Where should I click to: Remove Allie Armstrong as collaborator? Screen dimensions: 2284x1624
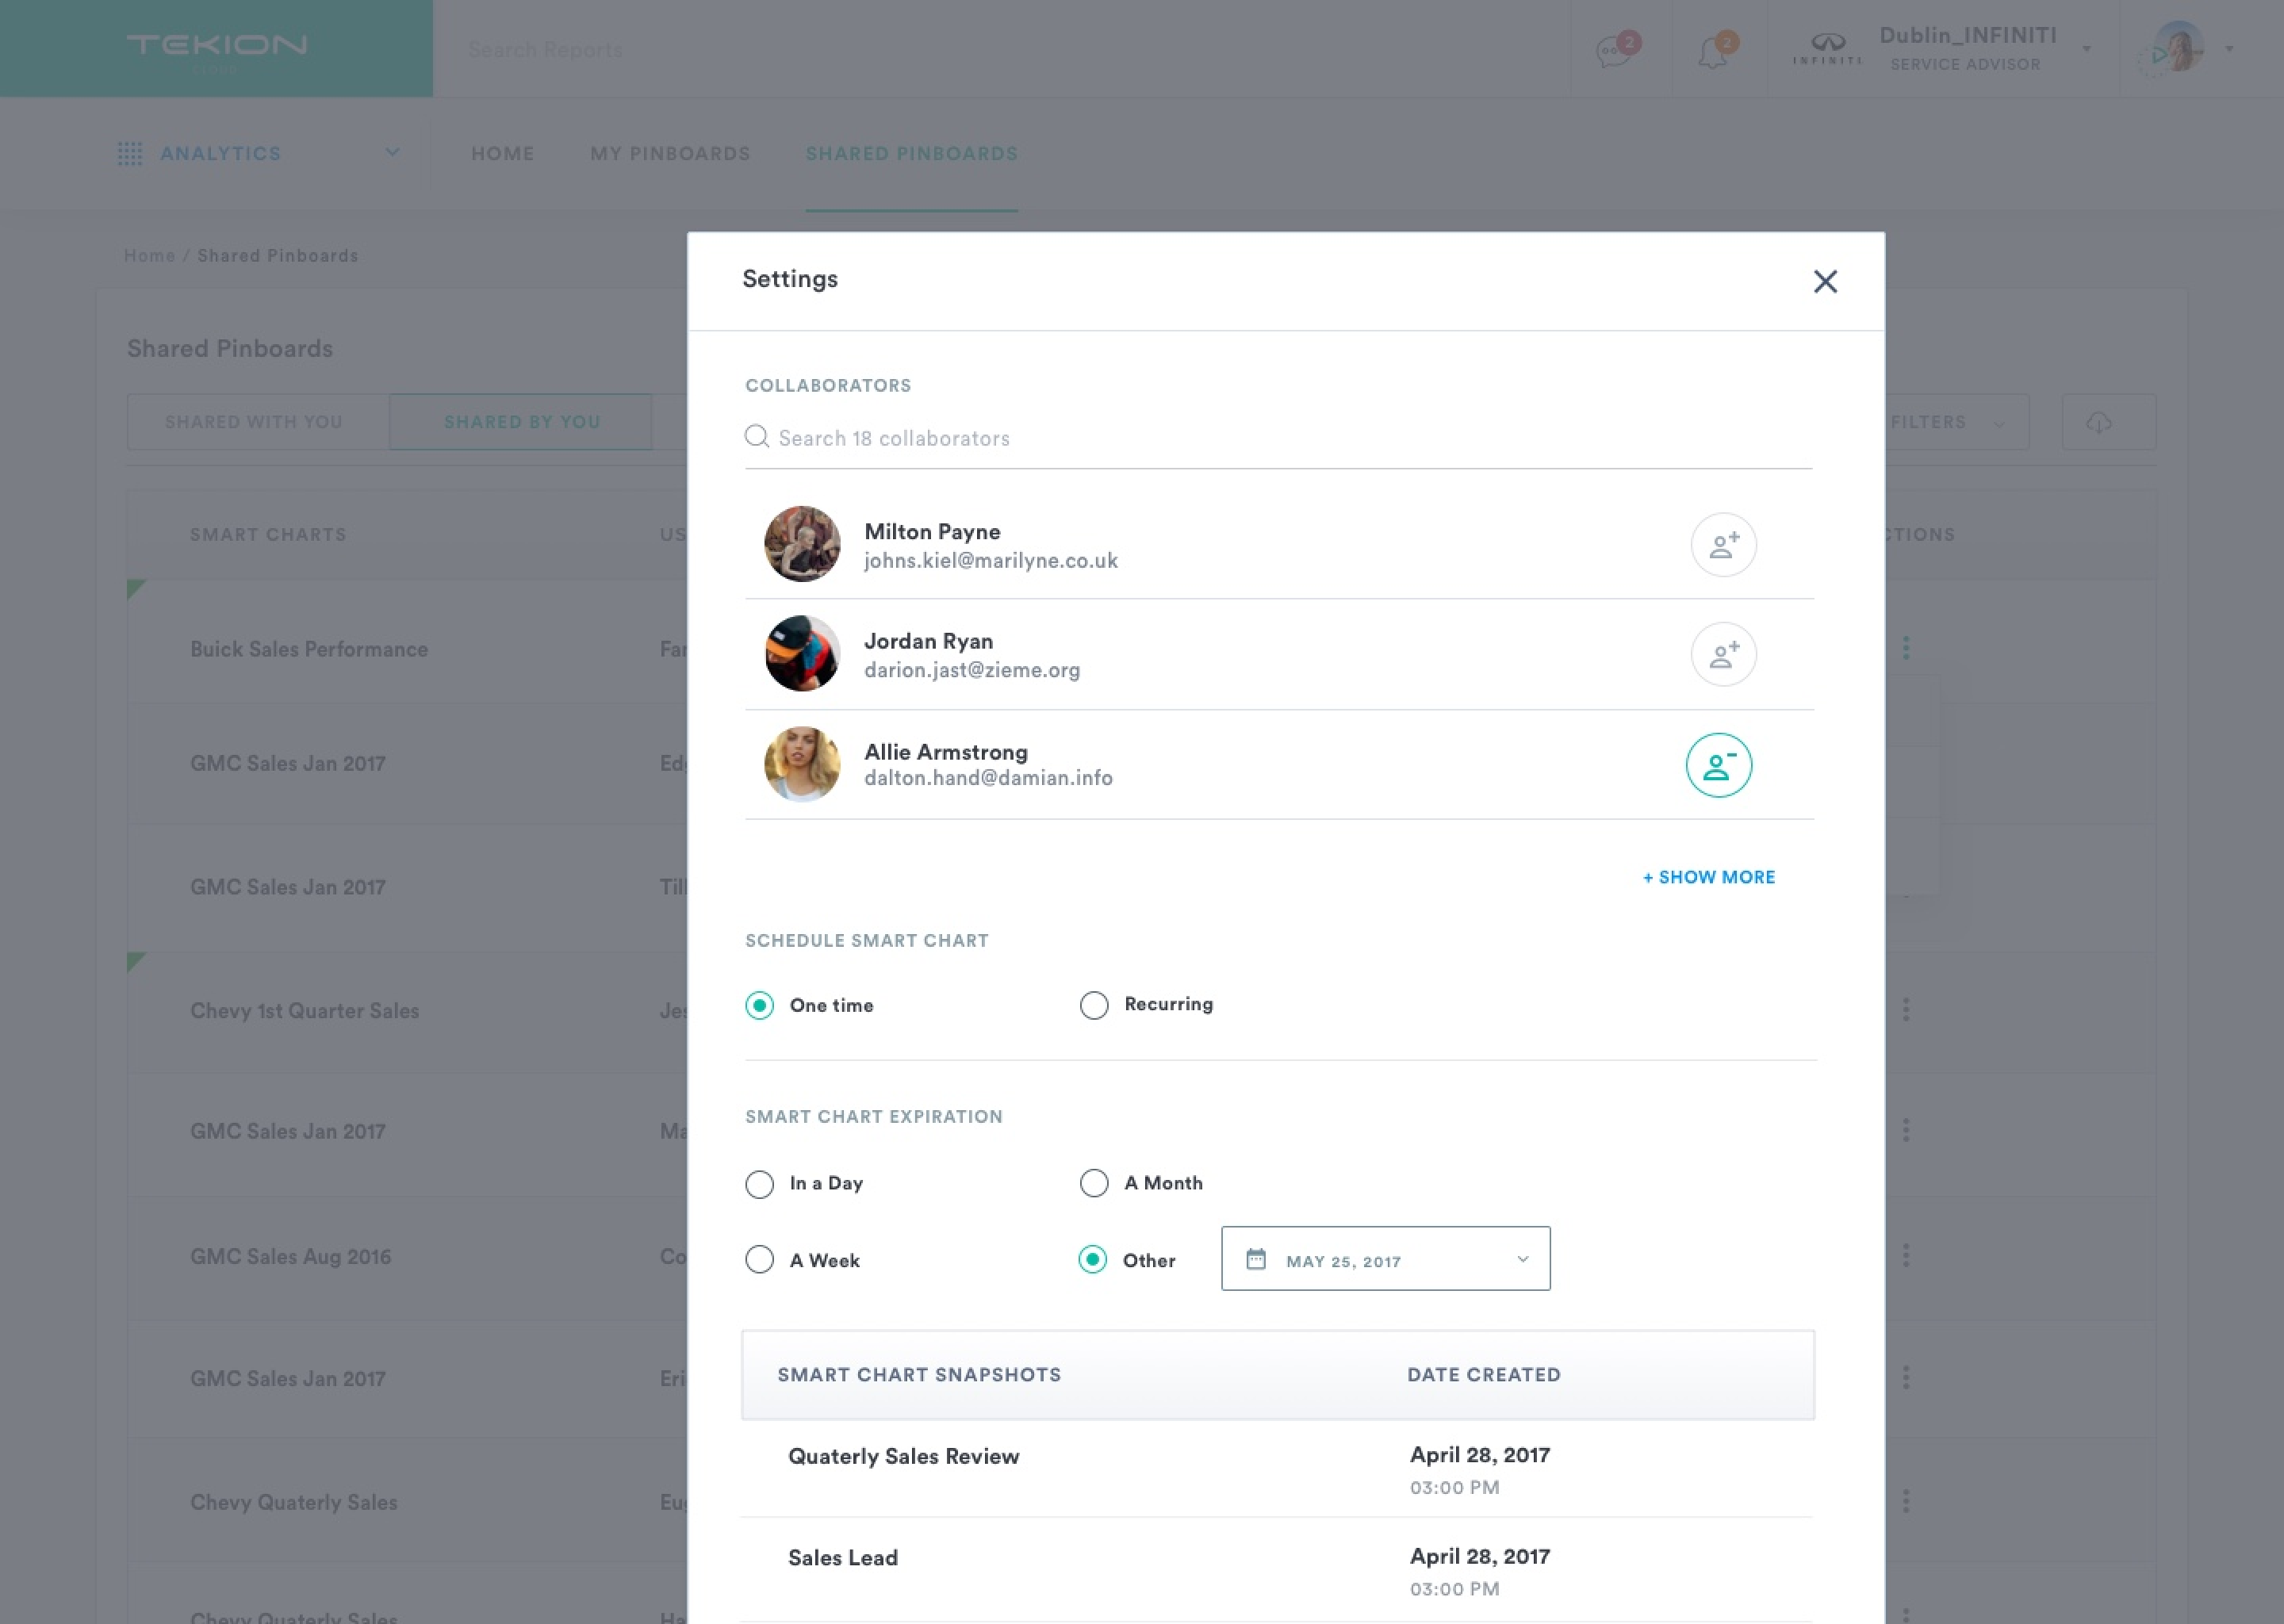[x=1718, y=765]
